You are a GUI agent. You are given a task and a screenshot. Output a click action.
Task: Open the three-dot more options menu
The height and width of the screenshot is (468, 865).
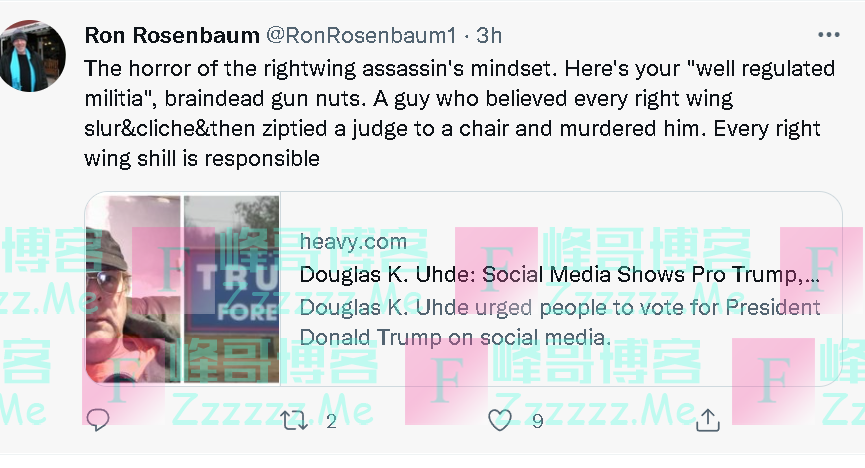[829, 35]
